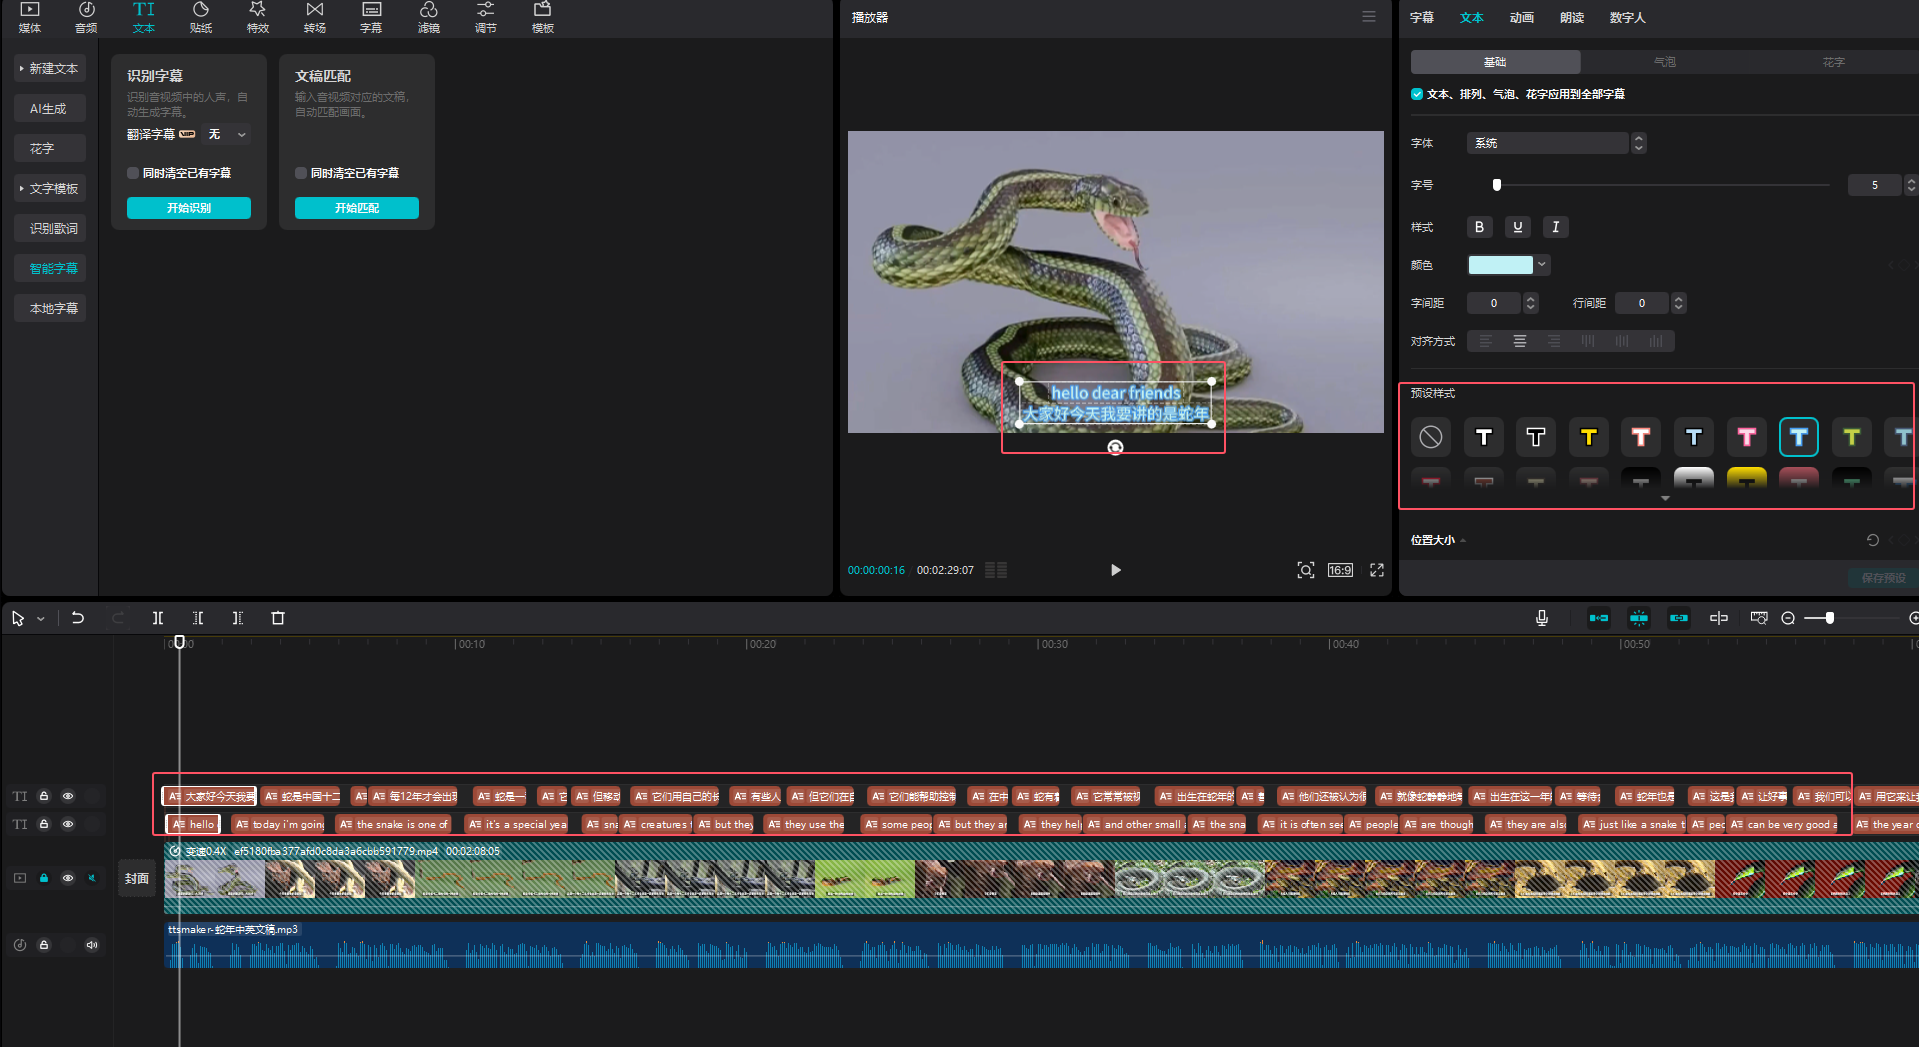Open 本地字幕 in the sidebar
Viewport: 1919px width, 1047px height.
coord(49,308)
